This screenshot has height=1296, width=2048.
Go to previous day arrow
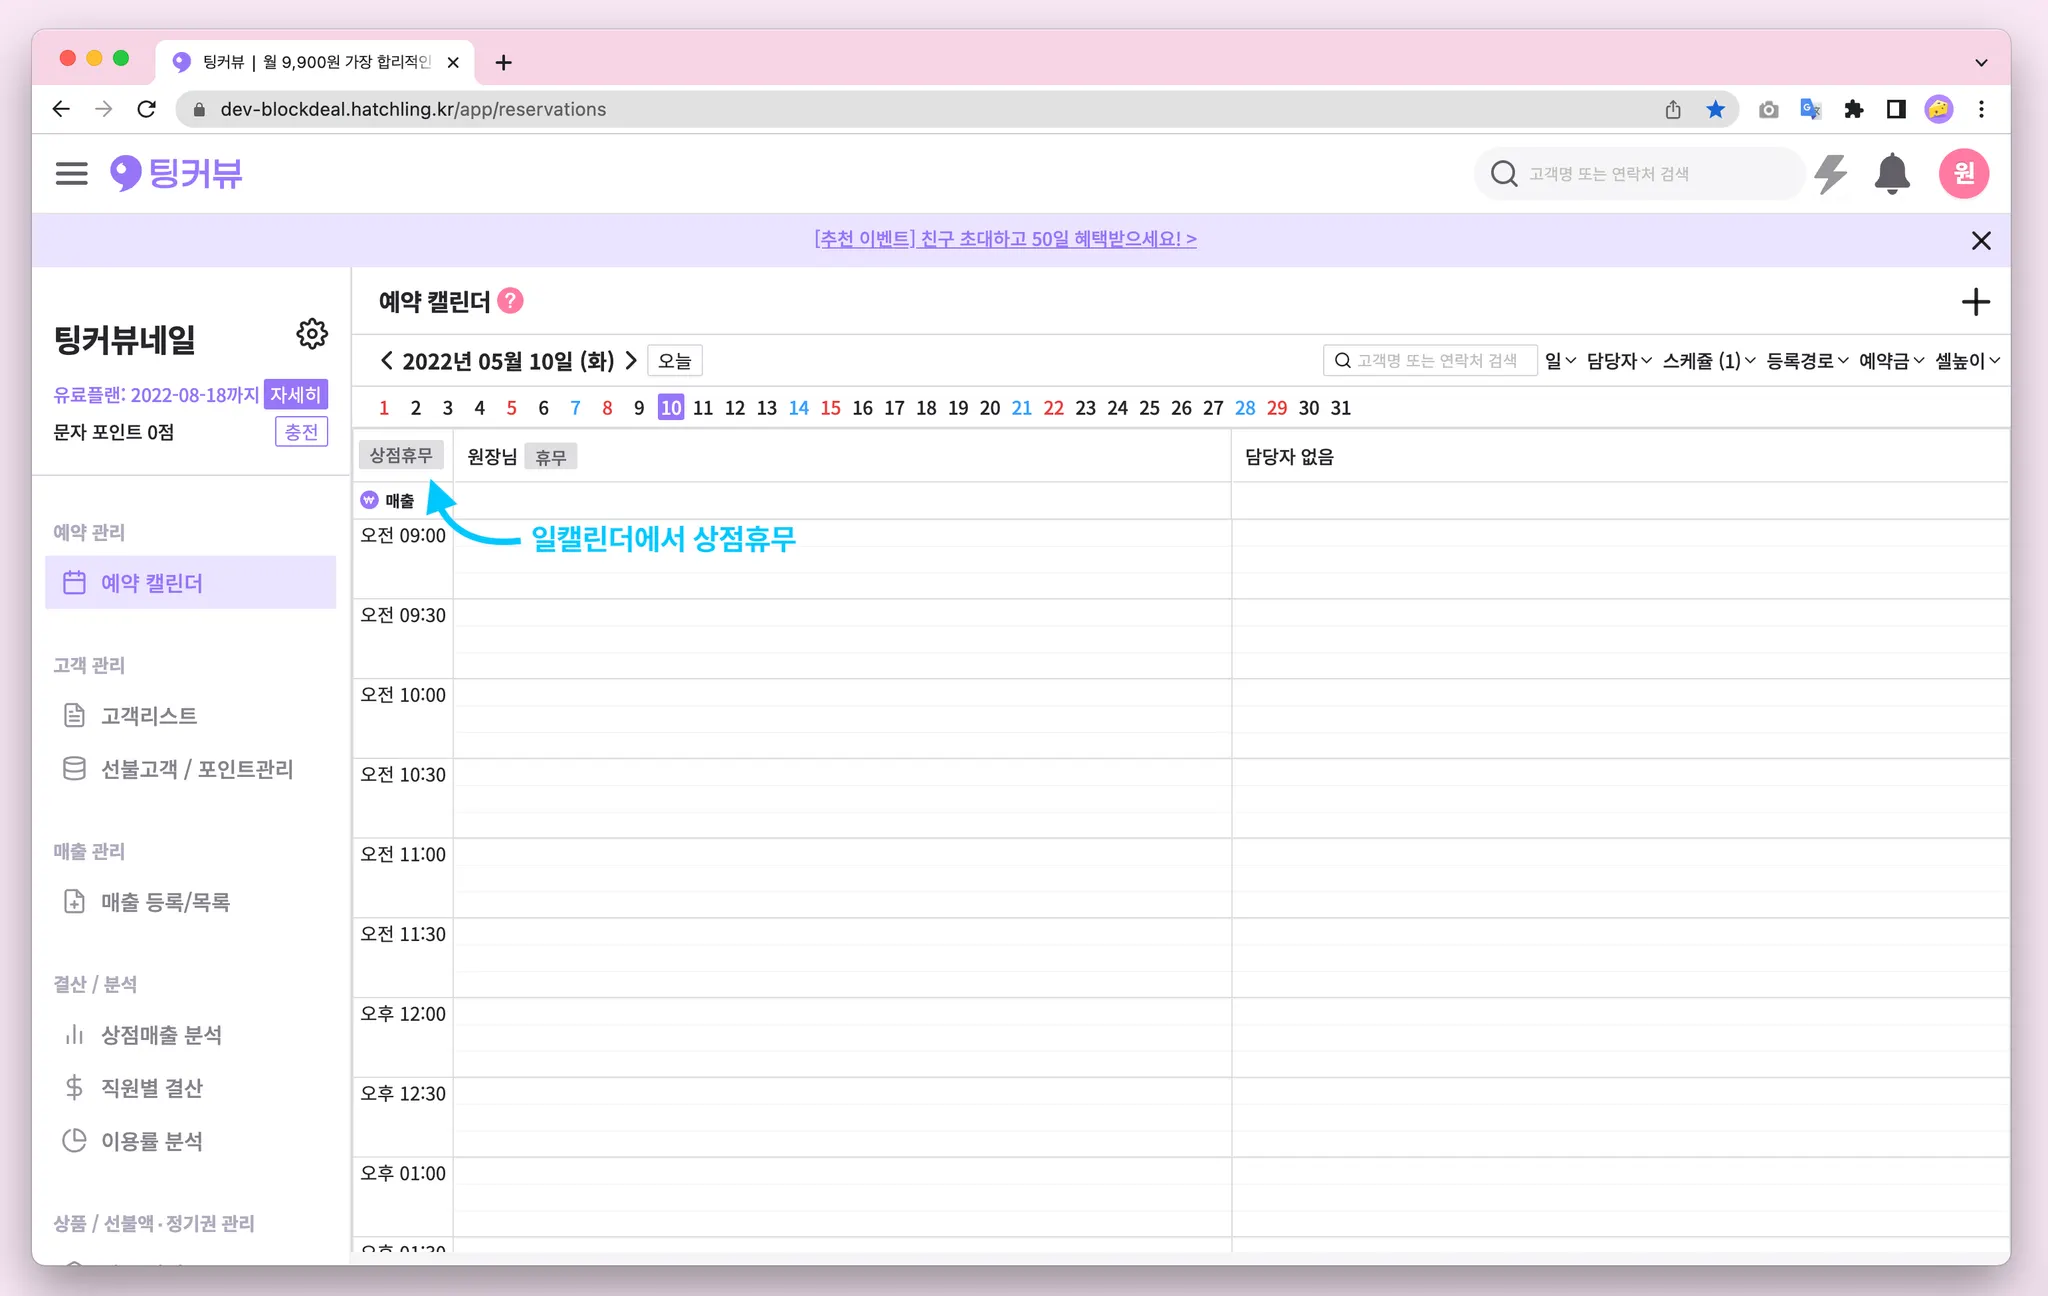click(387, 361)
